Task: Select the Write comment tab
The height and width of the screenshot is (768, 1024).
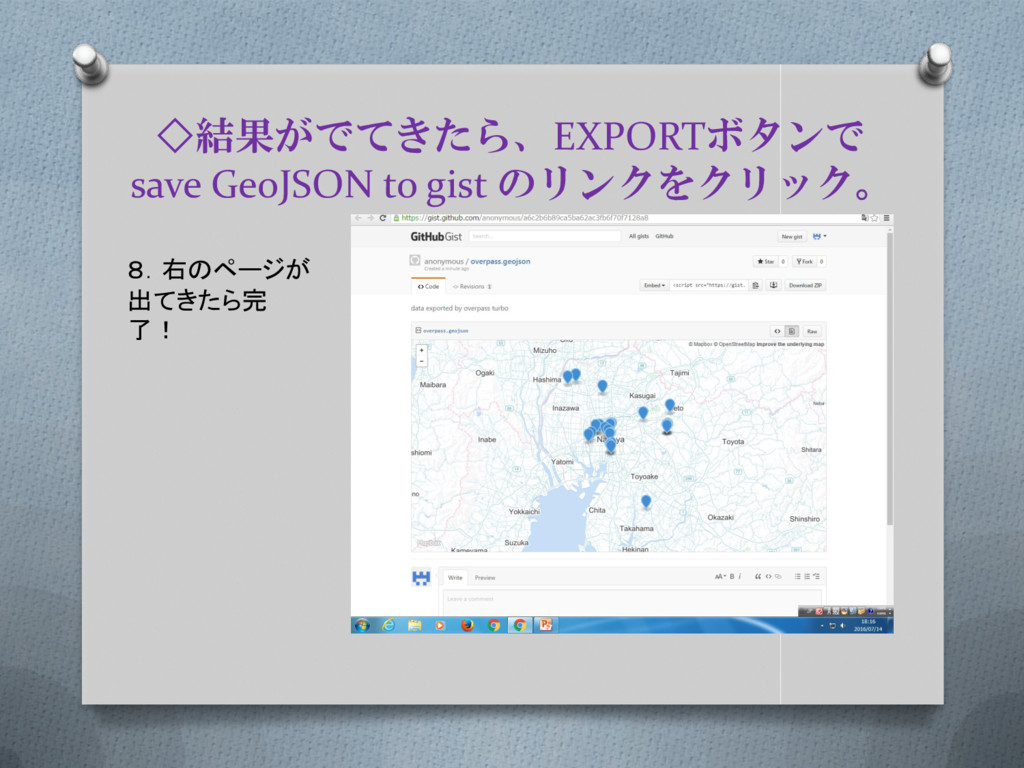Action: pos(455,577)
